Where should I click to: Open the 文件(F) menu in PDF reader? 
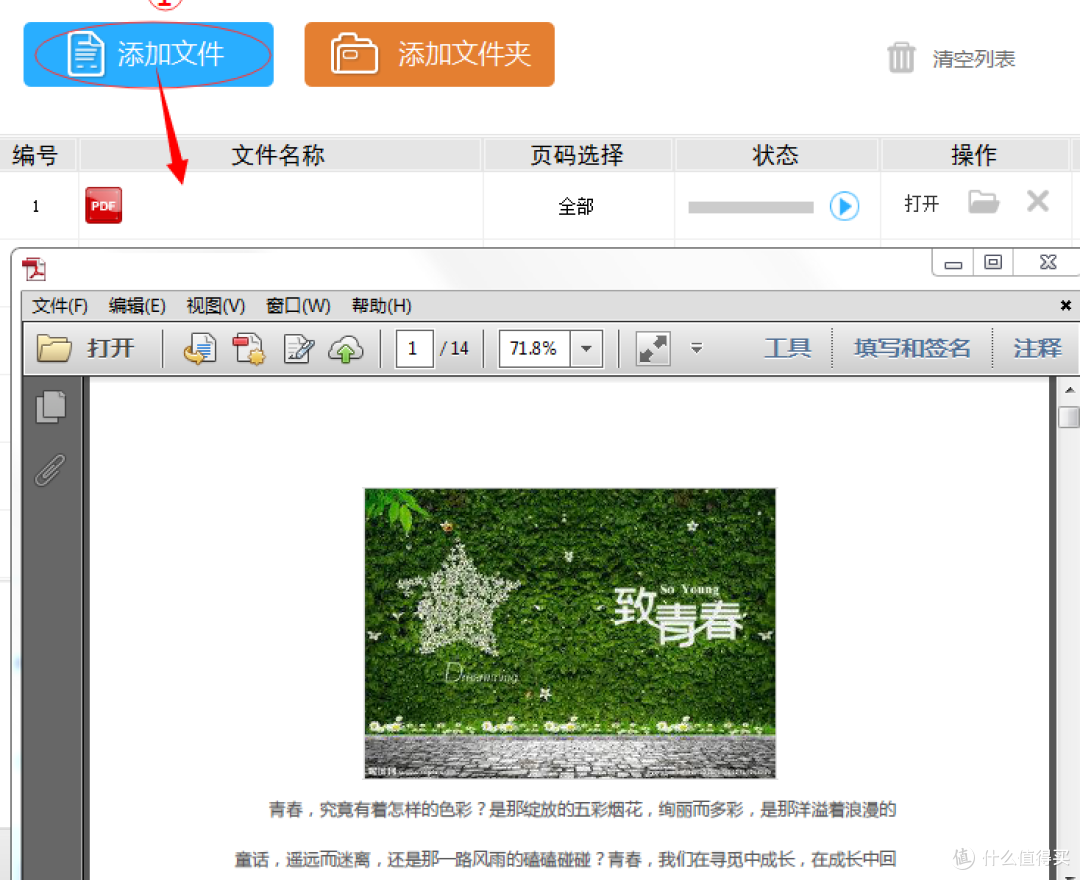tap(60, 306)
